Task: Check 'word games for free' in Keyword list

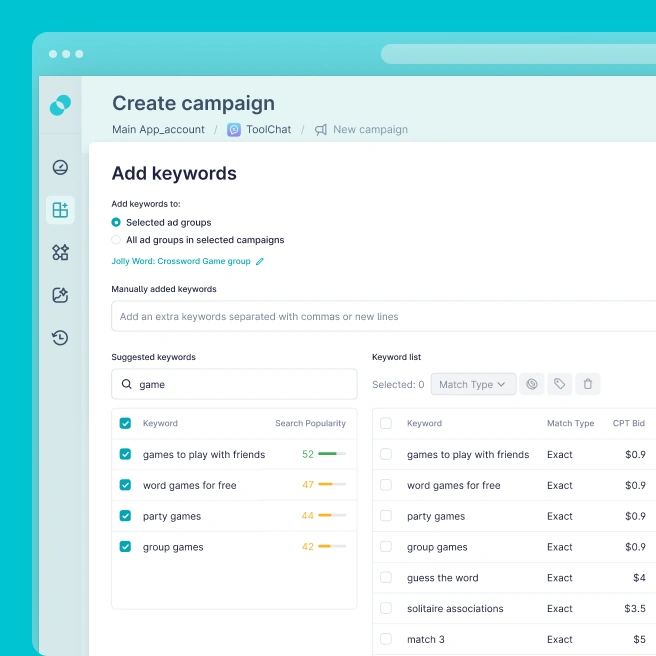Action: point(386,485)
